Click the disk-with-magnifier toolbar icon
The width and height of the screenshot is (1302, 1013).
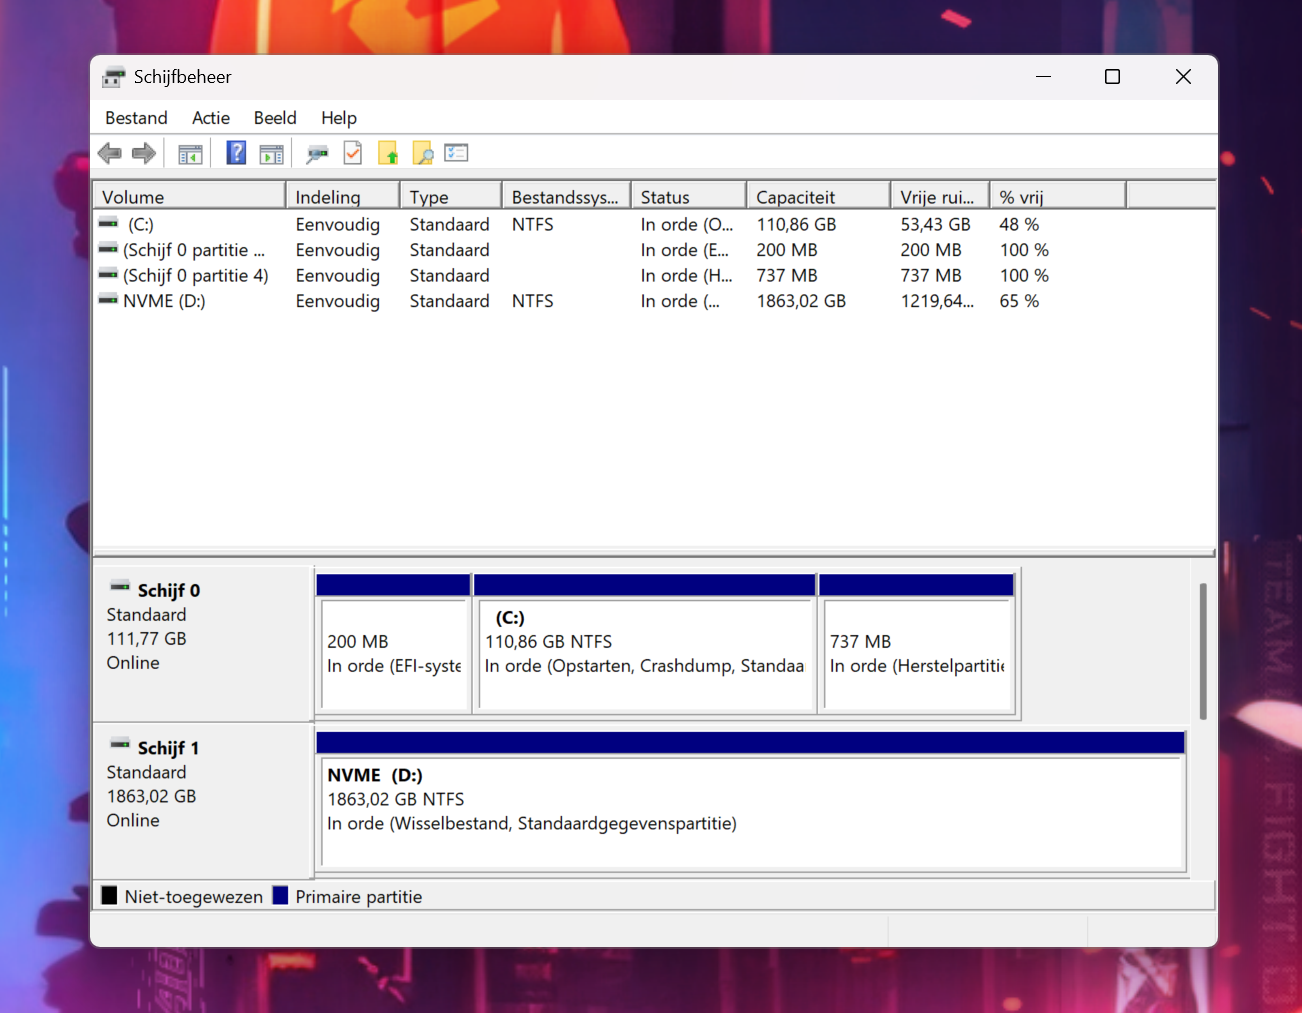click(317, 154)
